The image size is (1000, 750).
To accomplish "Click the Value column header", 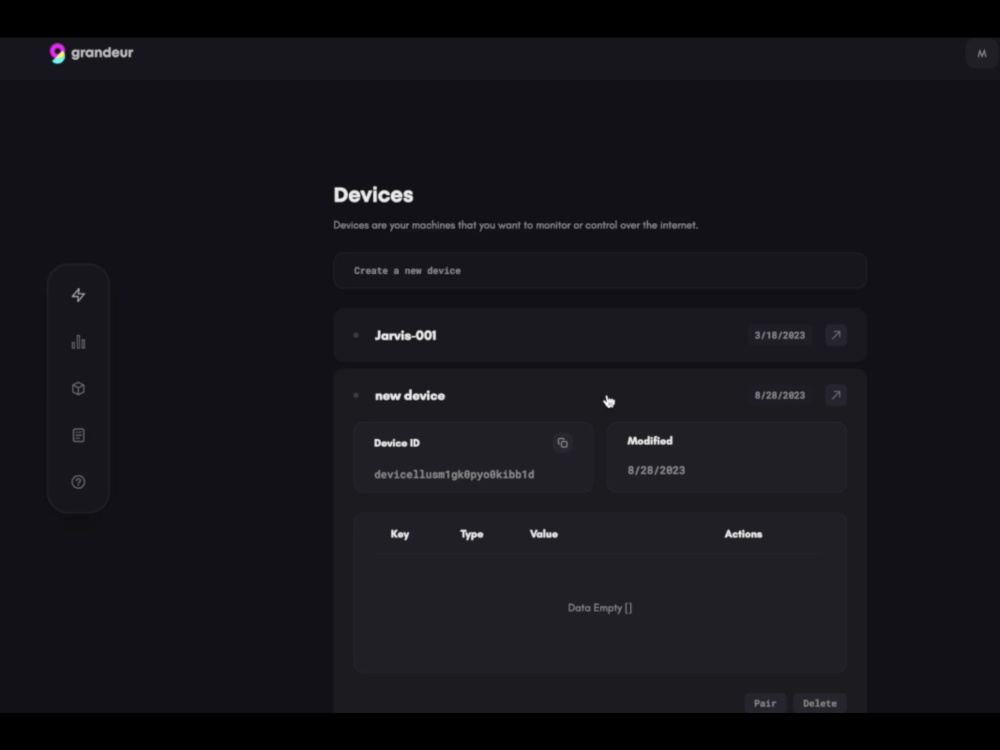I will click(x=543, y=534).
